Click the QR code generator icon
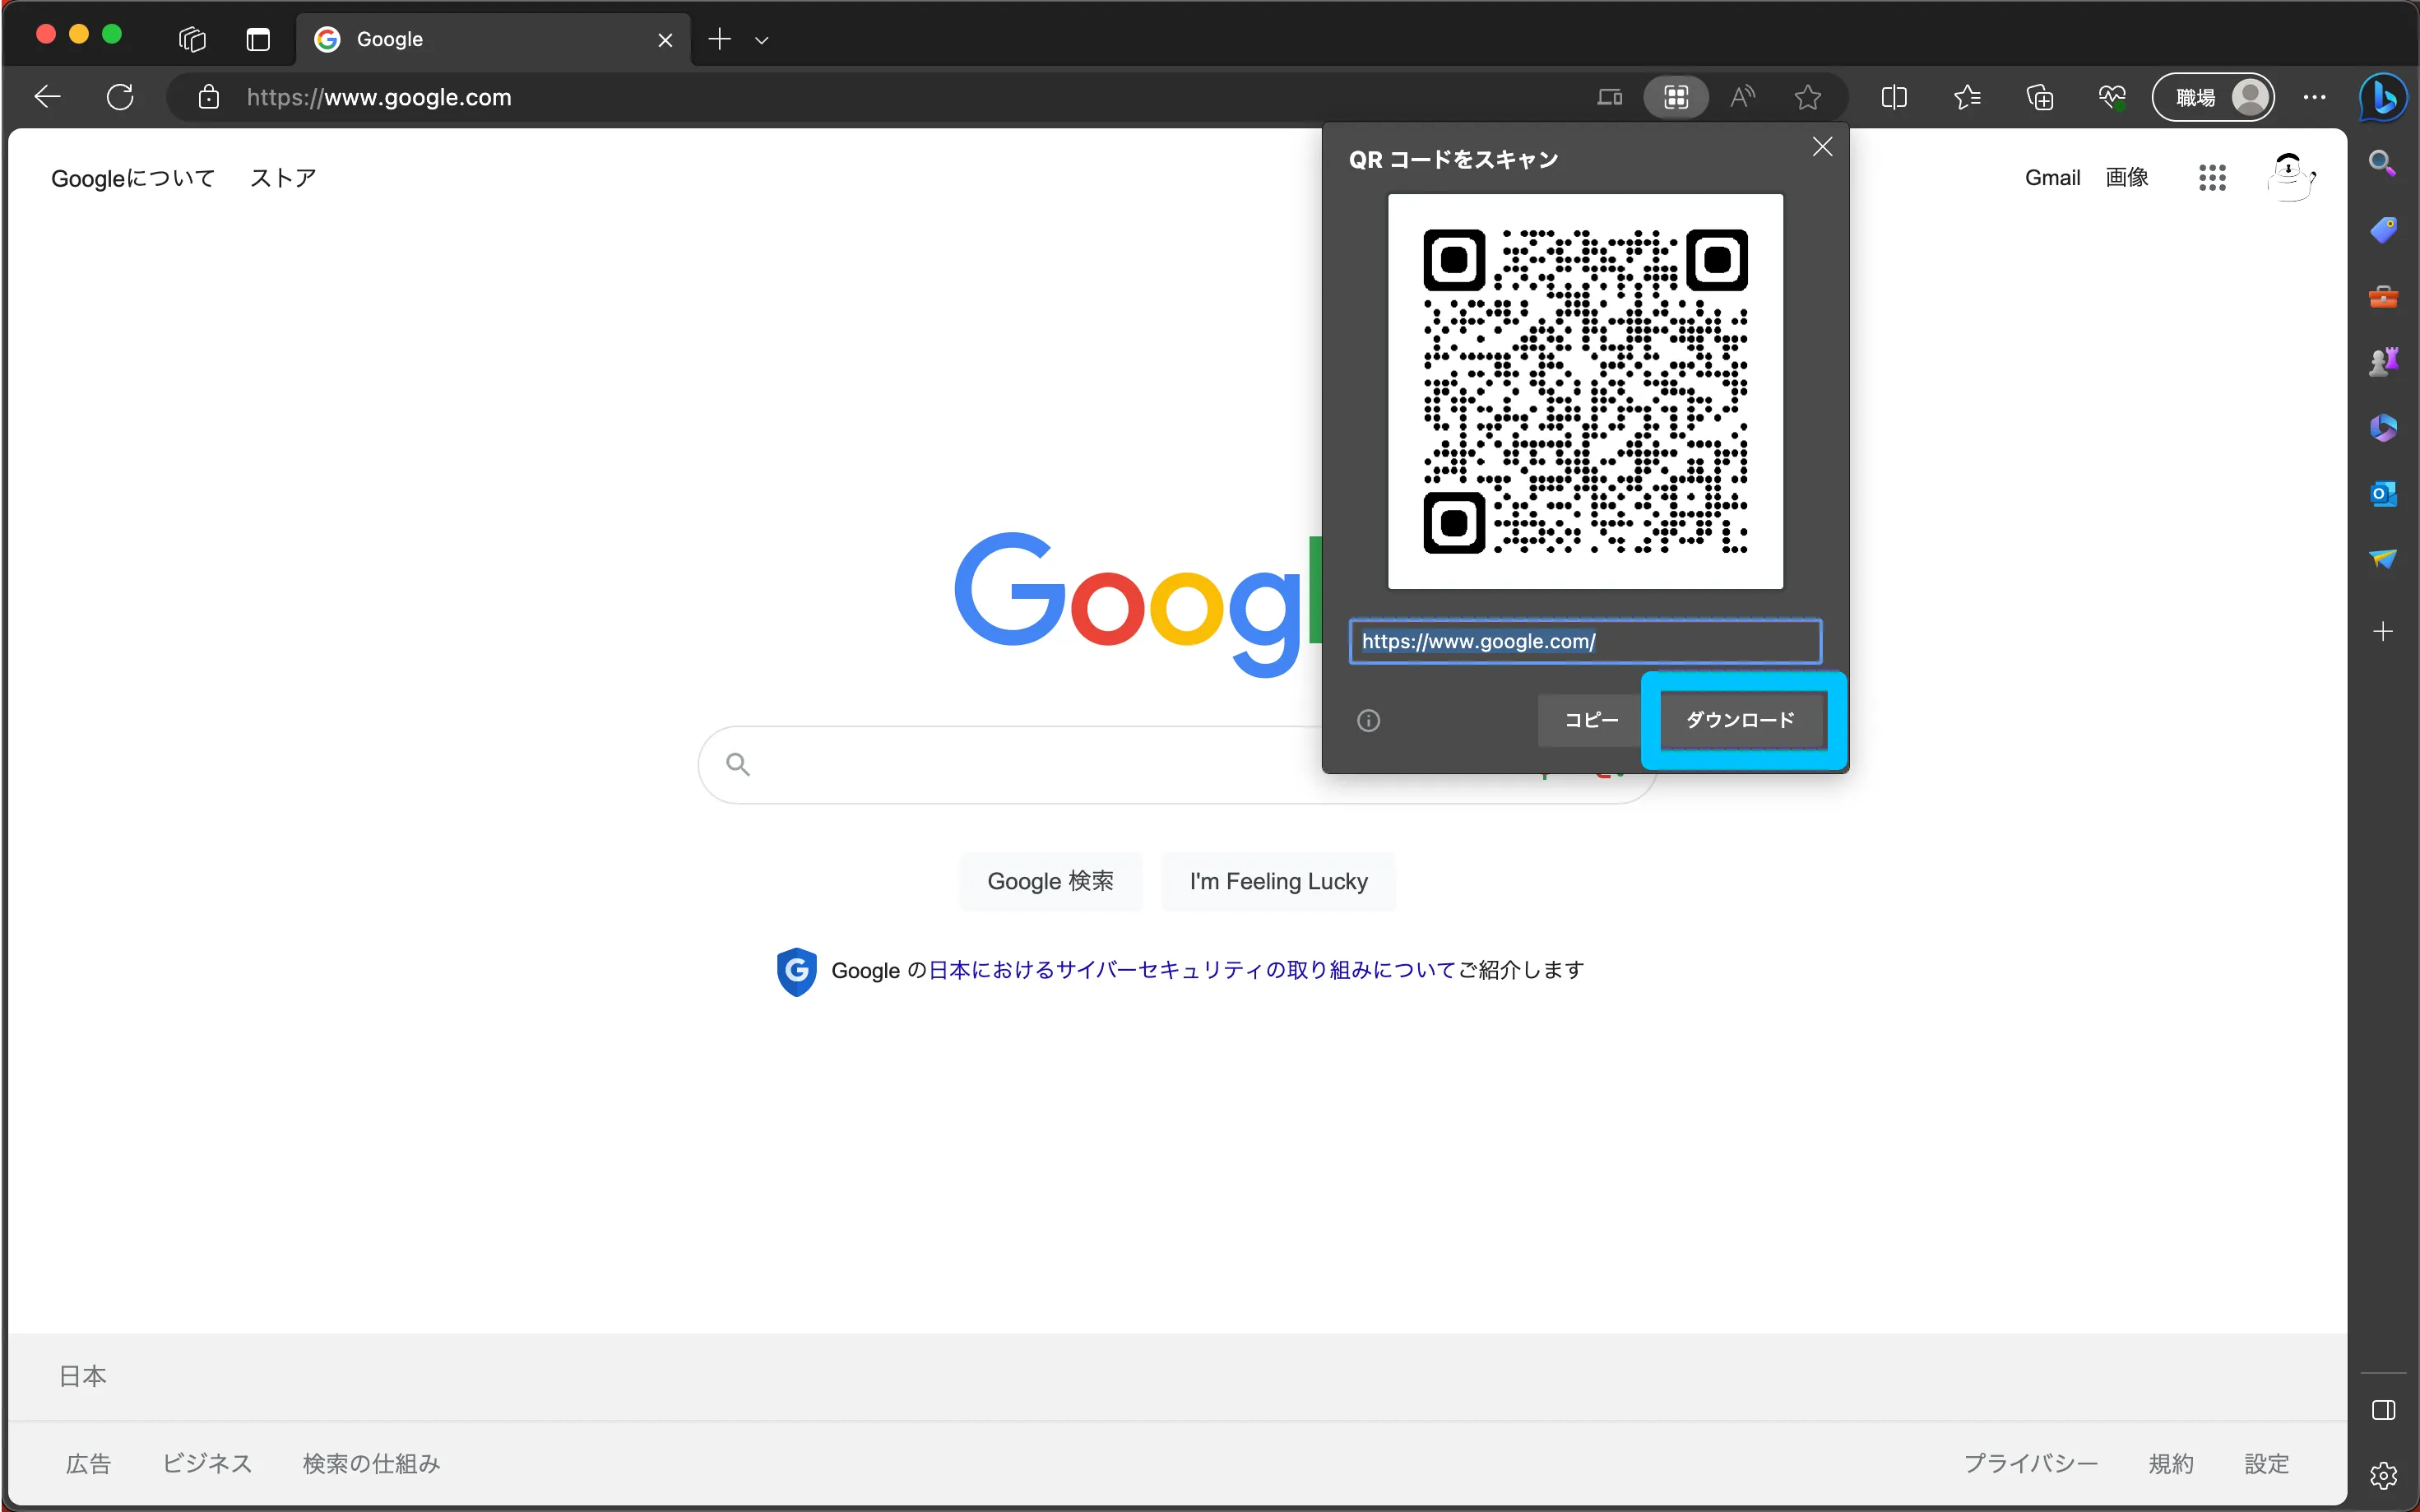This screenshot has width=2420, height=1512. coord(1675,97)
